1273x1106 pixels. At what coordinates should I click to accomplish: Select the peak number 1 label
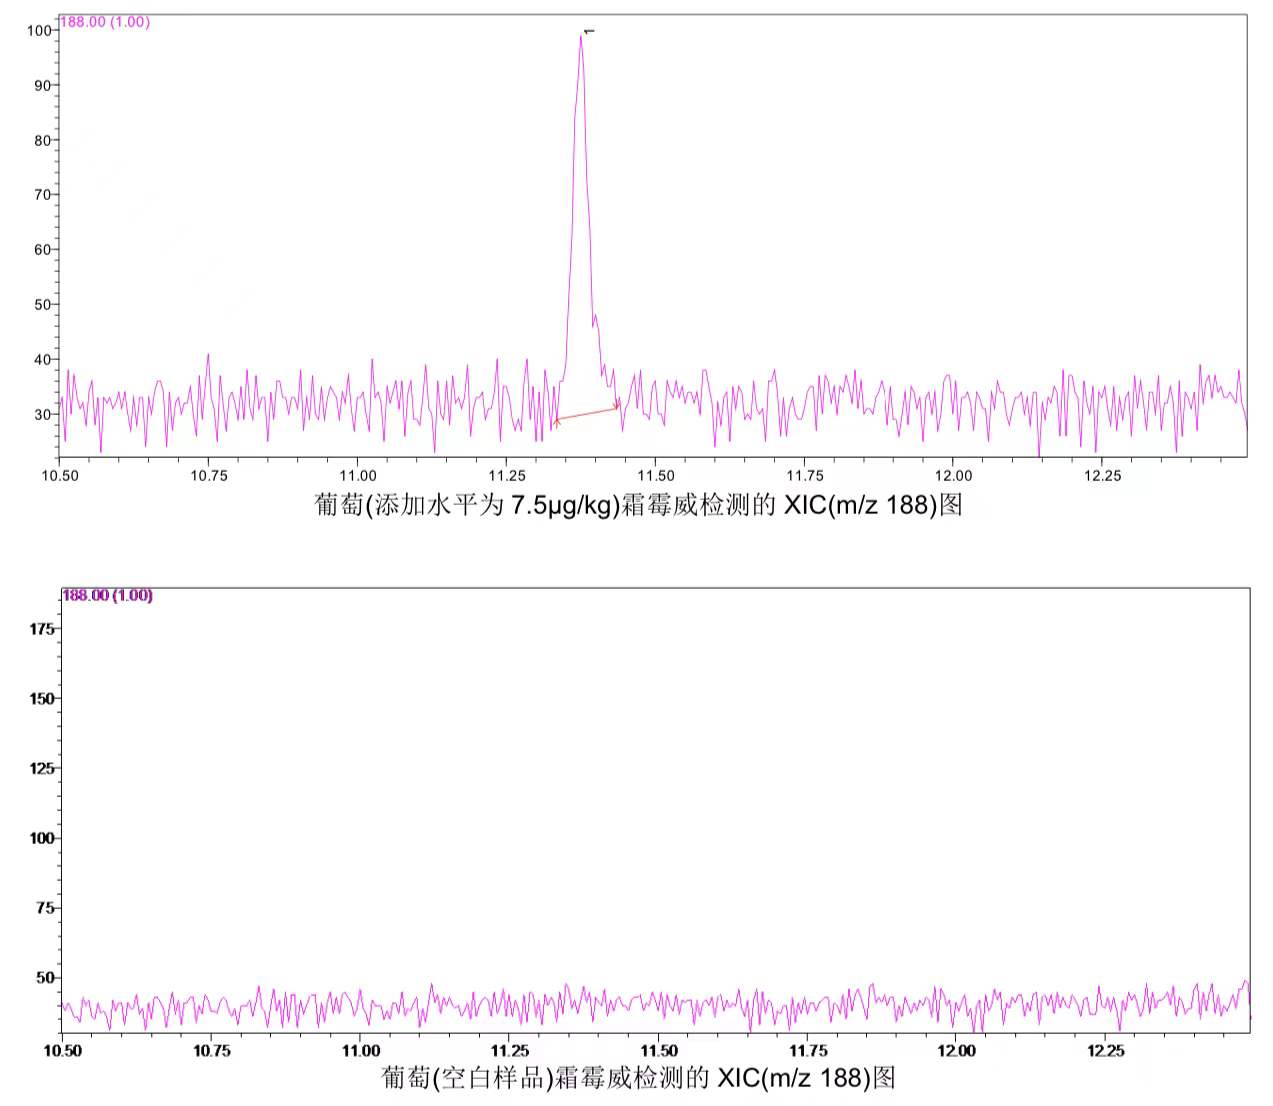coord(589,31)
